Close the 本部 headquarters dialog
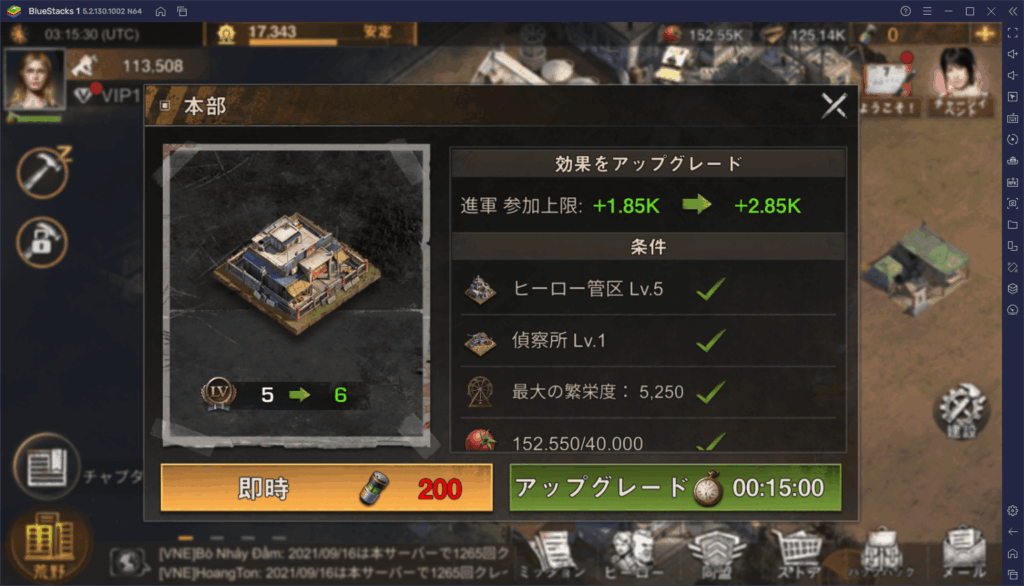 (x=834, y=106)
